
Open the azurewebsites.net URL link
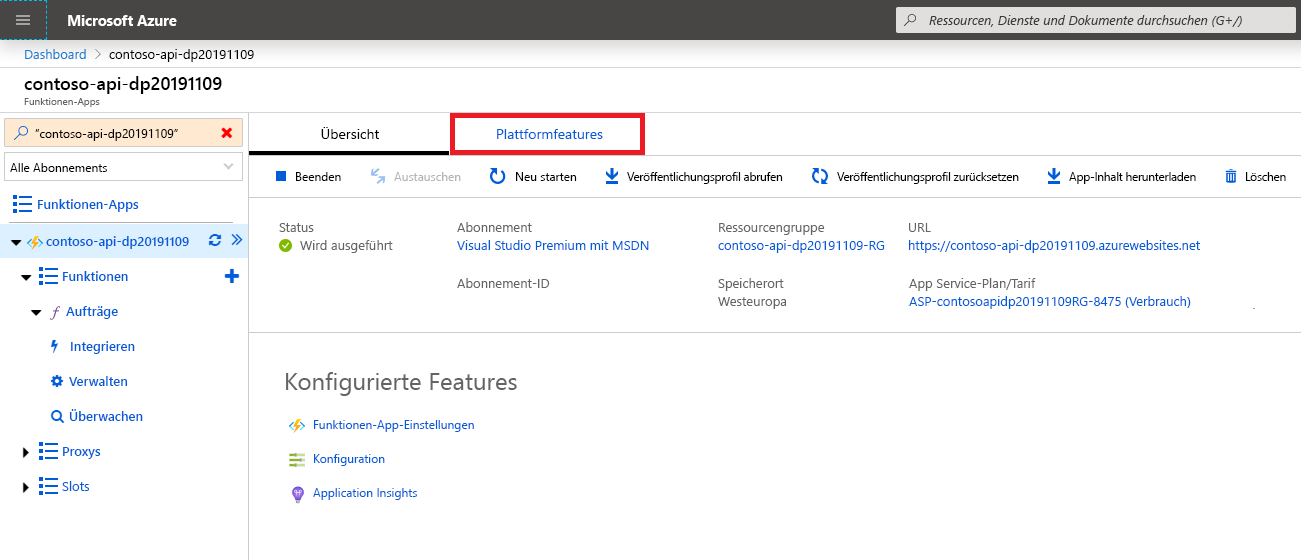pos(1054,245)
